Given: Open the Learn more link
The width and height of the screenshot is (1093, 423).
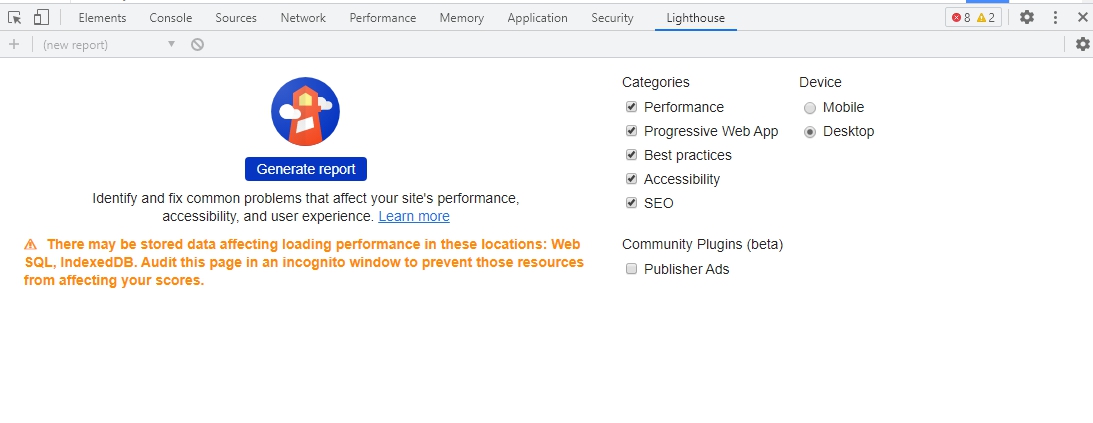Looking at the screenshot, I should pos(414,216).
